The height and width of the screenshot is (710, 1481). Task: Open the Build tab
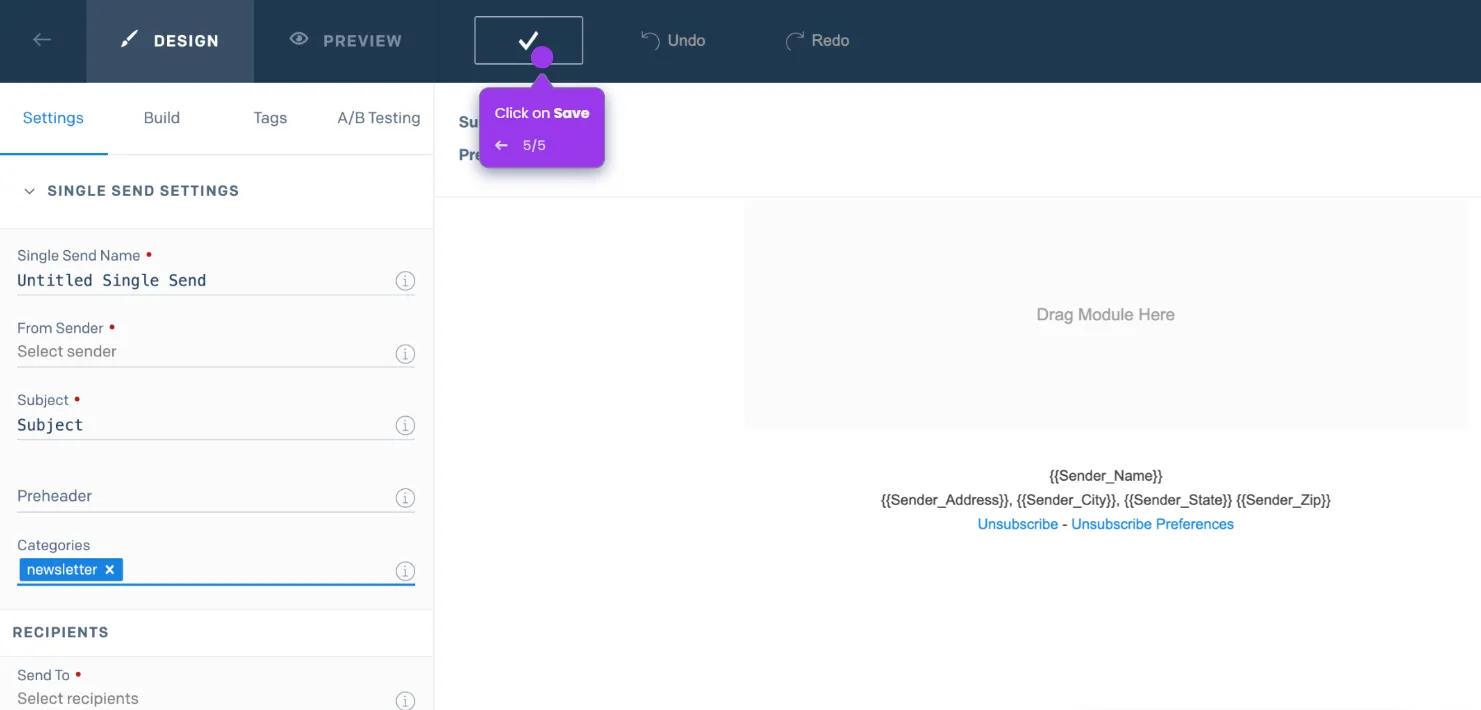pyautogui.click(x=162, y=118)
